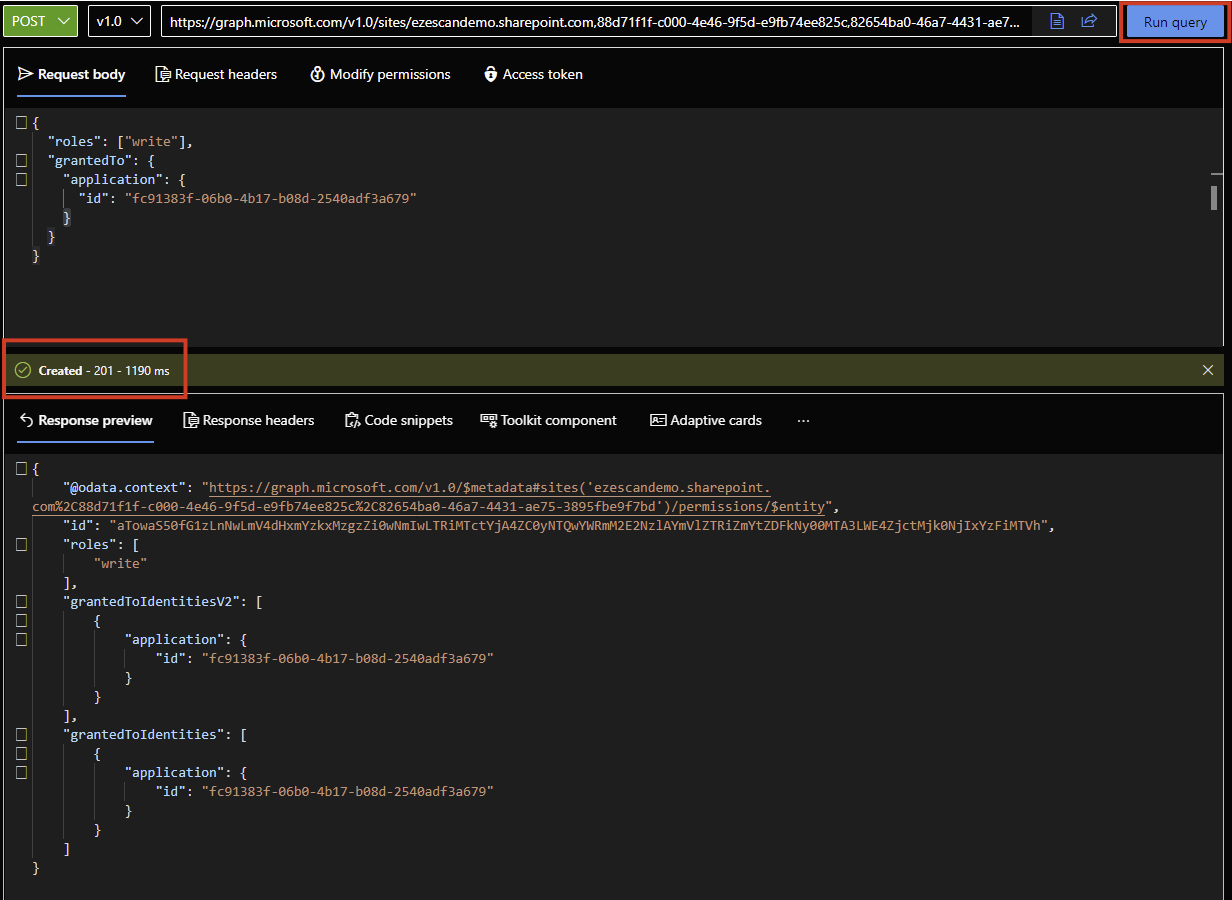Open the Modify permissions tab
This screenshot has width=1232, height=900.
(x=379, y=74)
